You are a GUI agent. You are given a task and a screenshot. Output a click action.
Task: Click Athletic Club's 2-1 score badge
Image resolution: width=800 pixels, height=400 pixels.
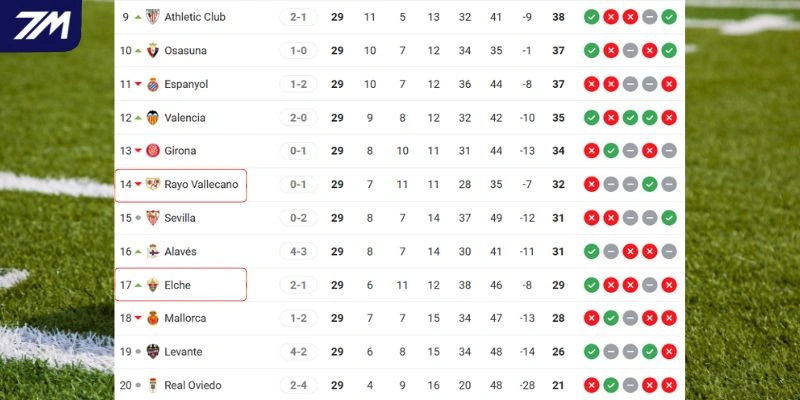(298, 17)
